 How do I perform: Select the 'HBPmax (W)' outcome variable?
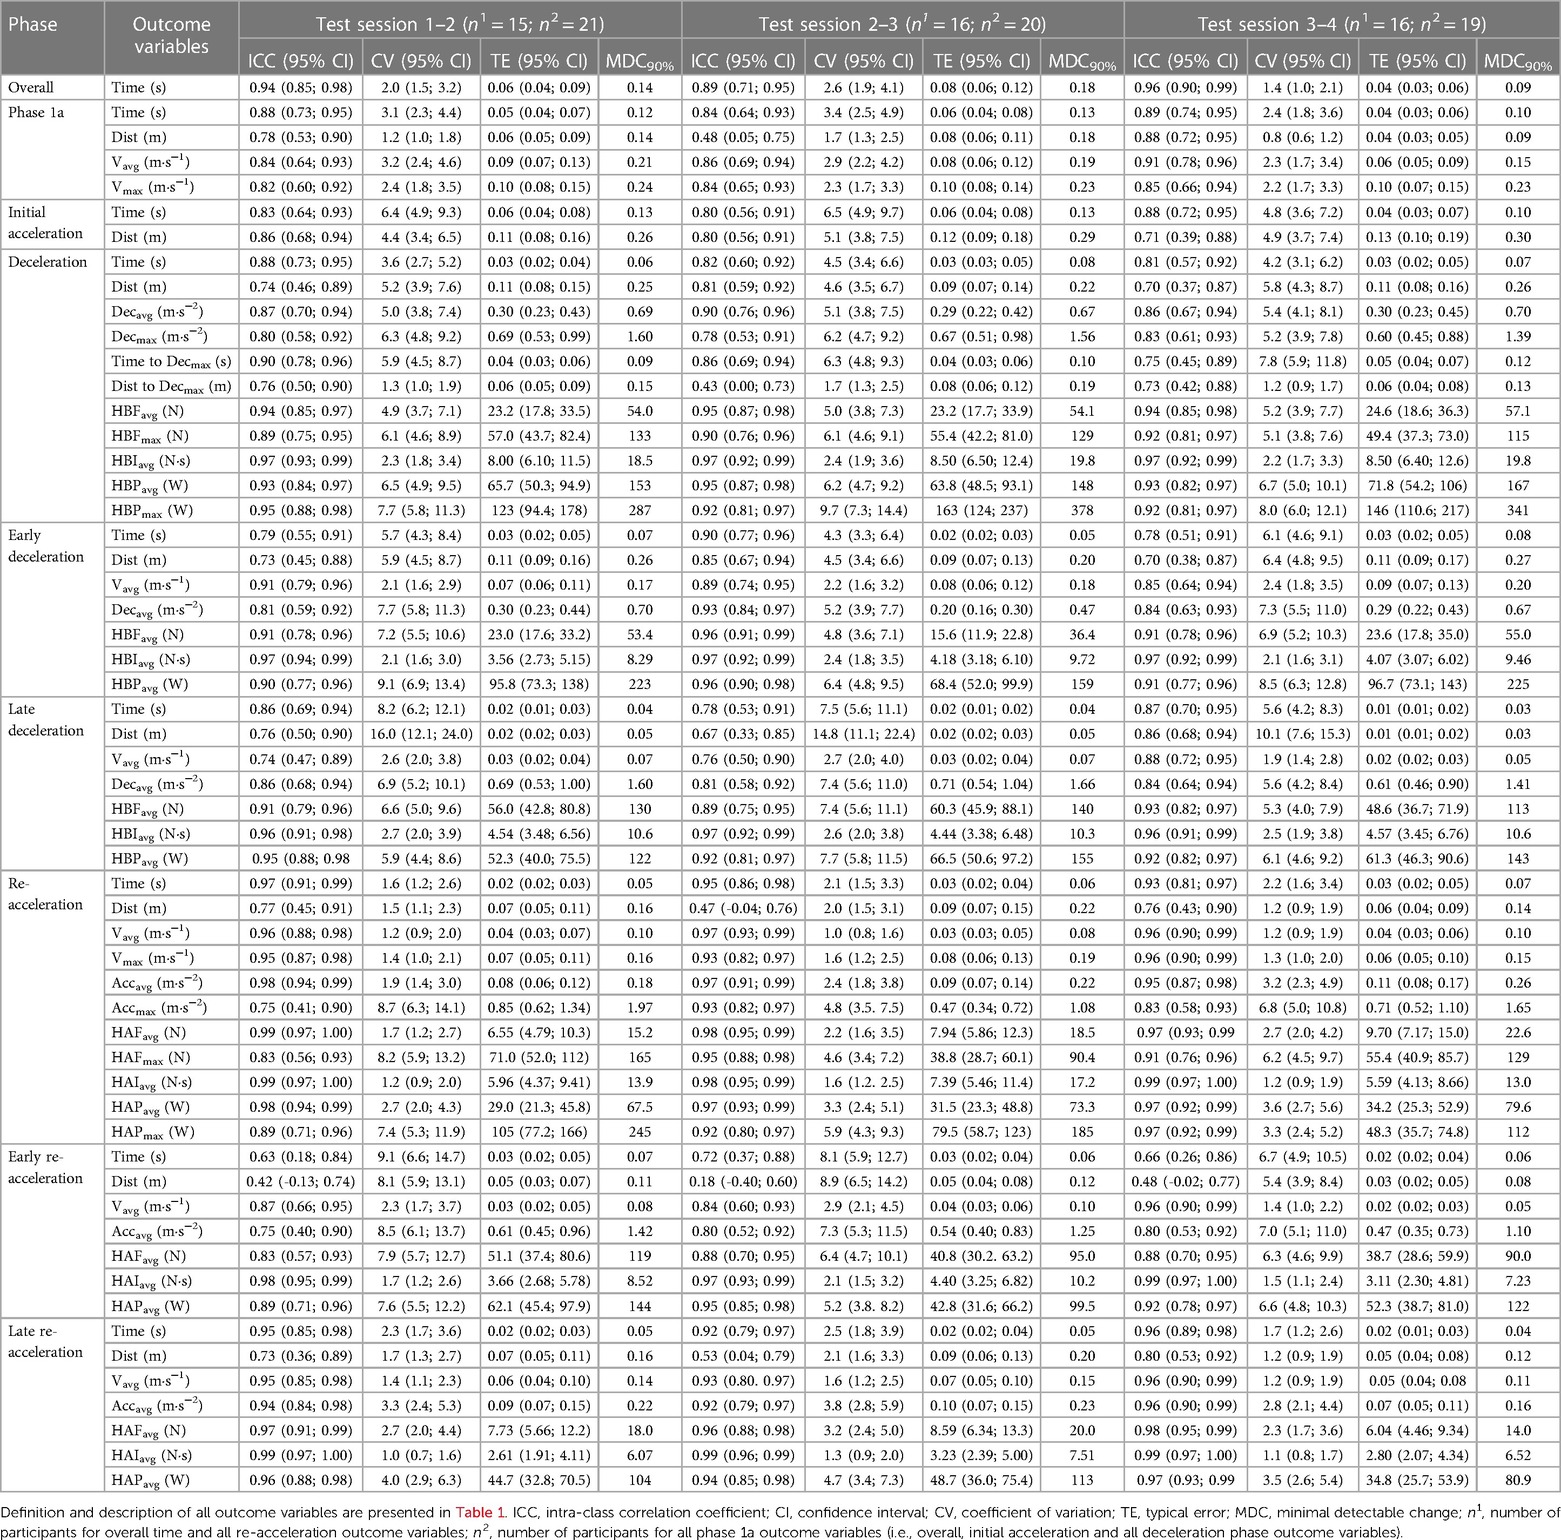pyautogui.click(x=153, y=510)
